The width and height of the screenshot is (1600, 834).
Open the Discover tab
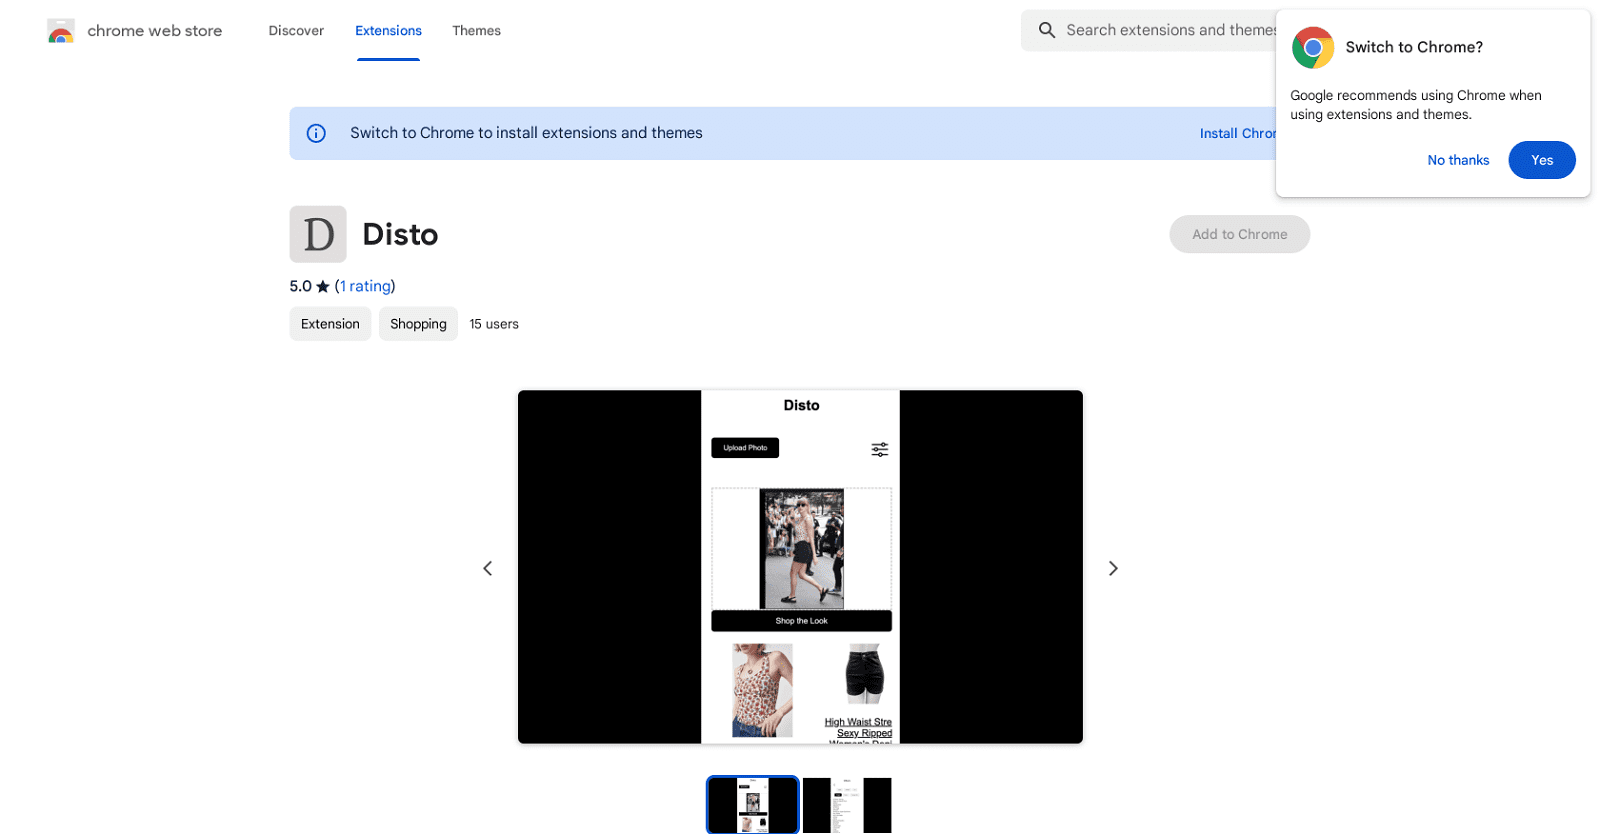[x=296, y=31]
